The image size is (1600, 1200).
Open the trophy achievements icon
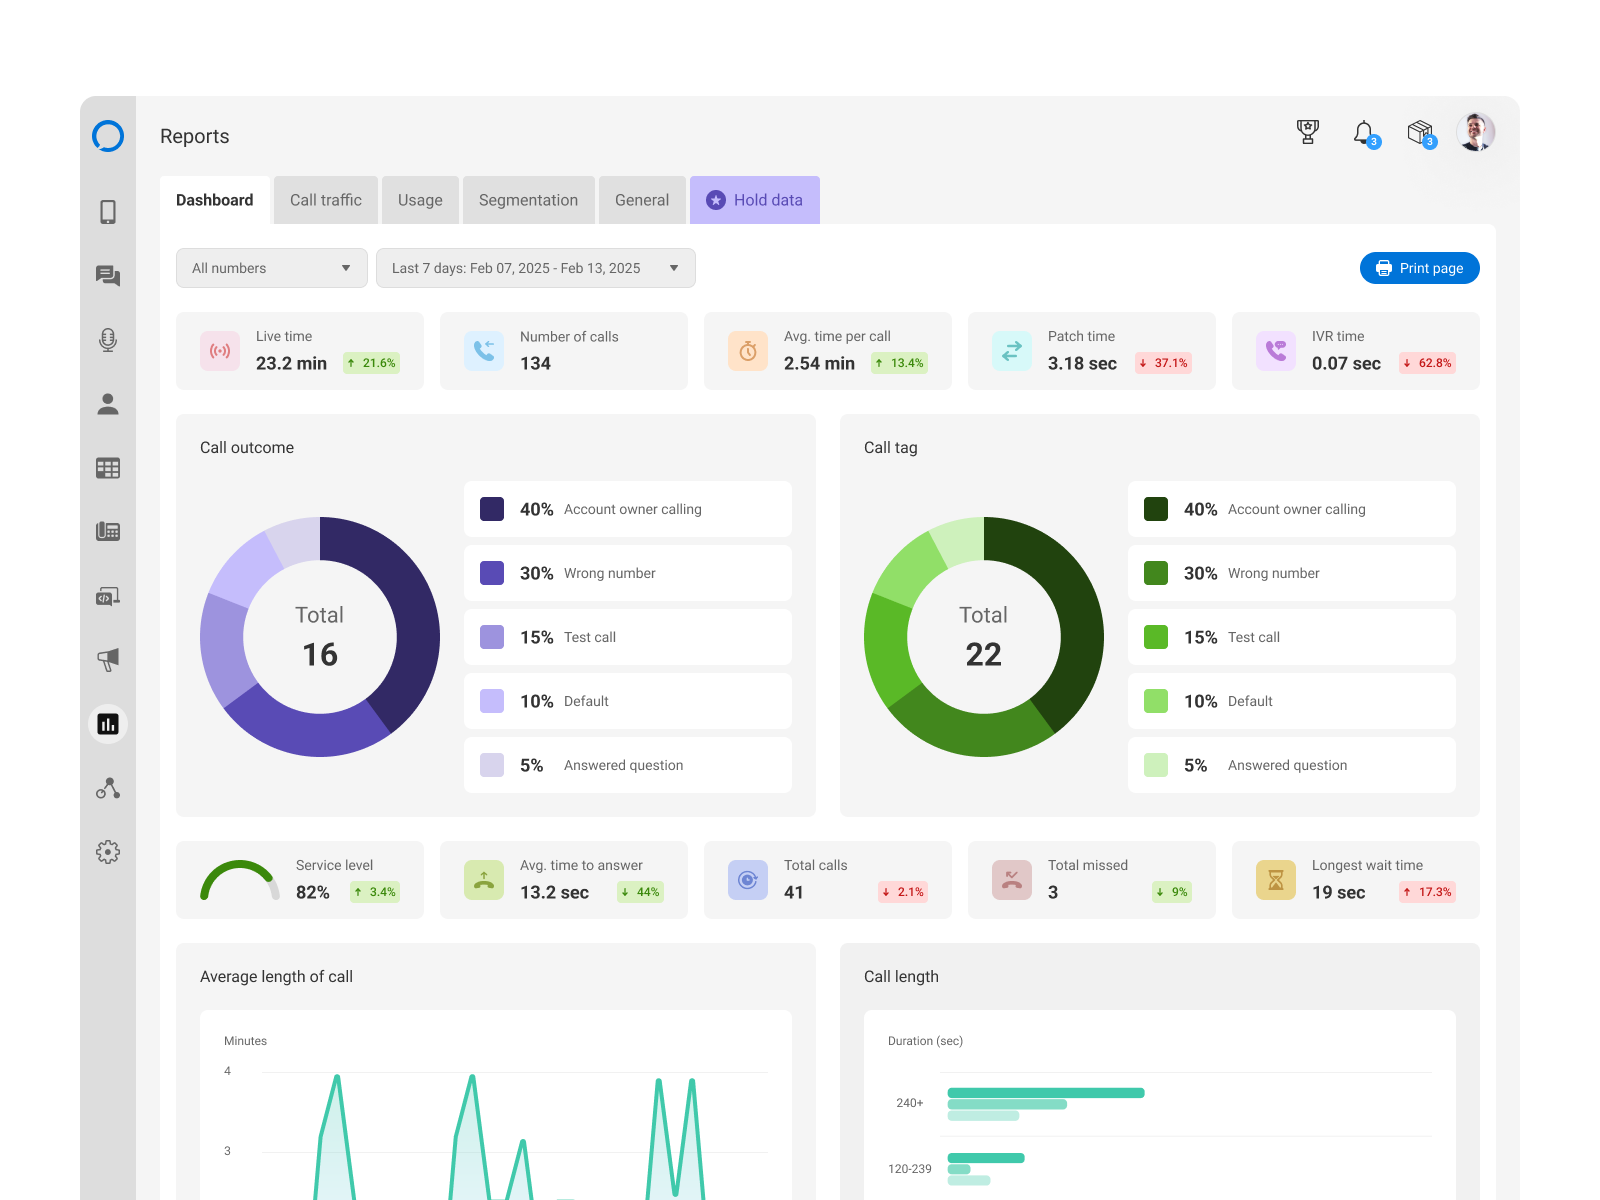(1307, 132)
